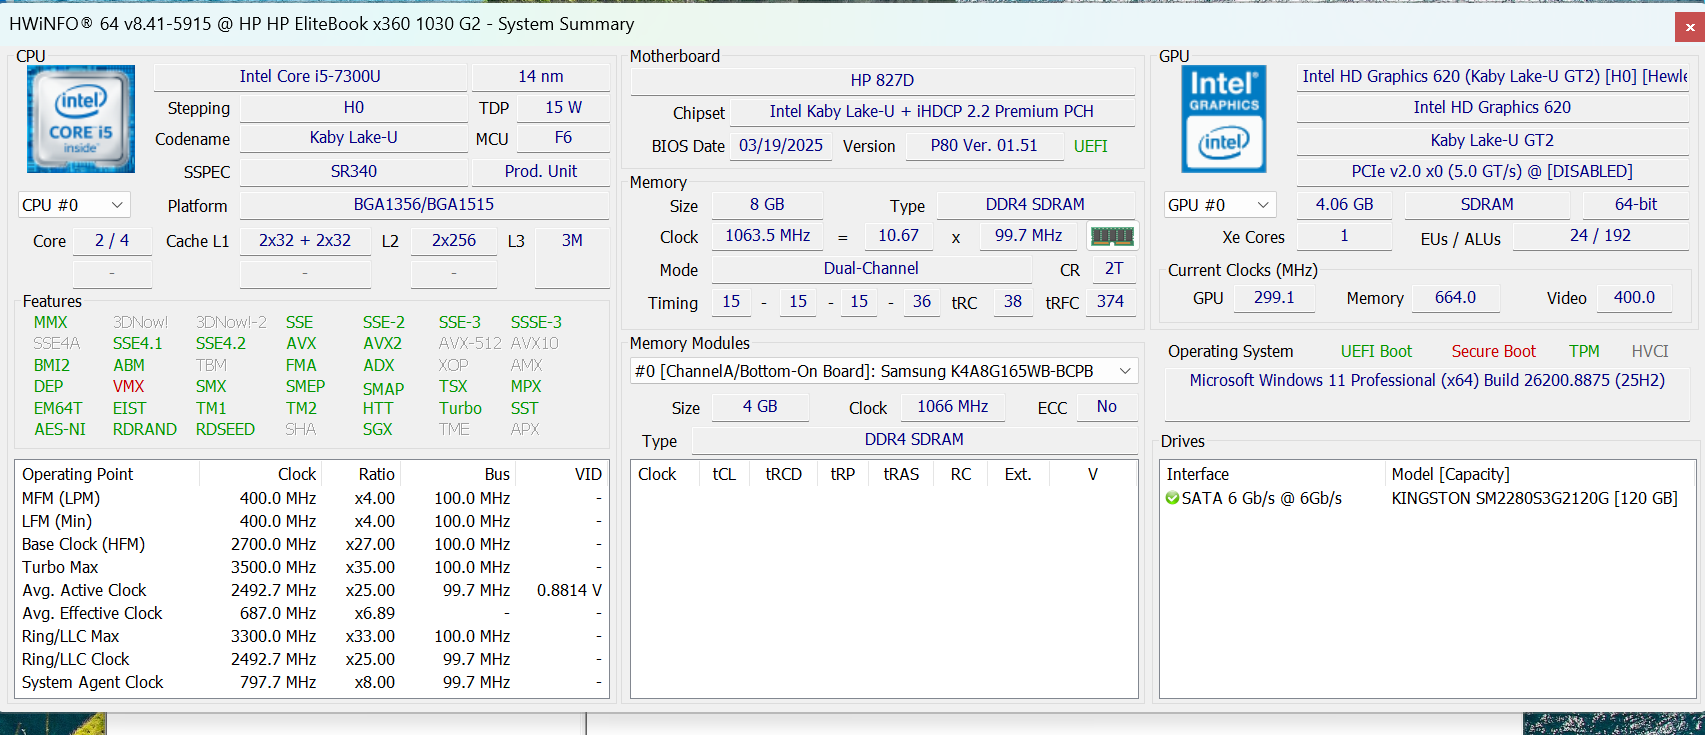Click the Avg. Effective Clock row
This screenshot has width=1705, height=735.
click(x=312, y=613)
